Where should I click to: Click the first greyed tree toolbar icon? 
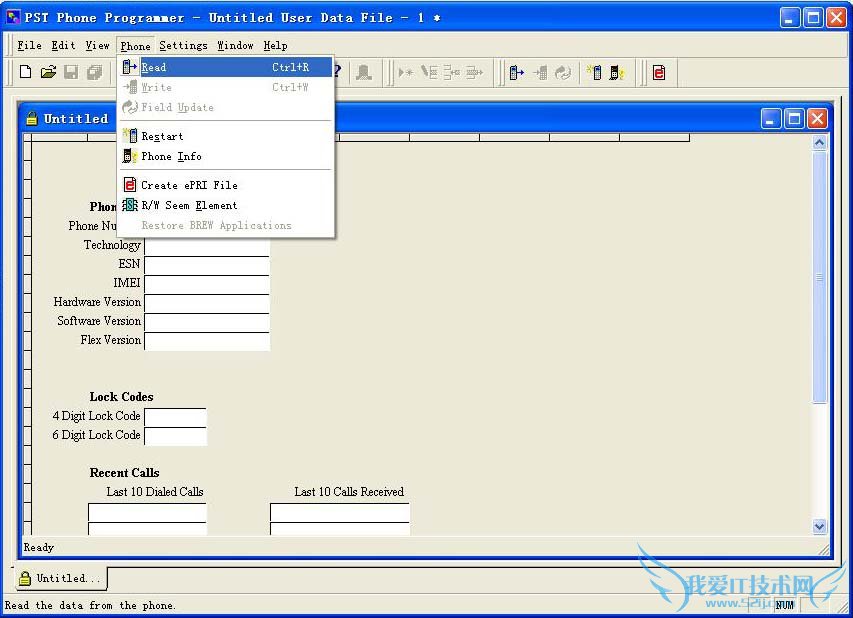[x=406, y=72]
